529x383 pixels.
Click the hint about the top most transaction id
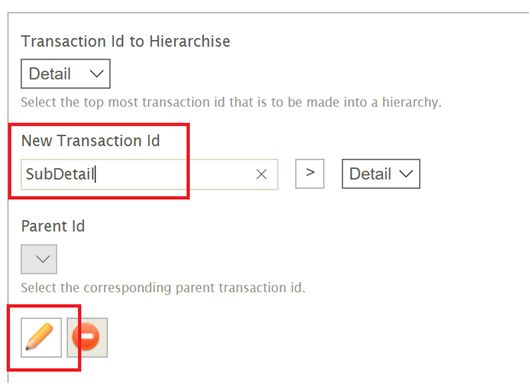click(x=231, y=102)
